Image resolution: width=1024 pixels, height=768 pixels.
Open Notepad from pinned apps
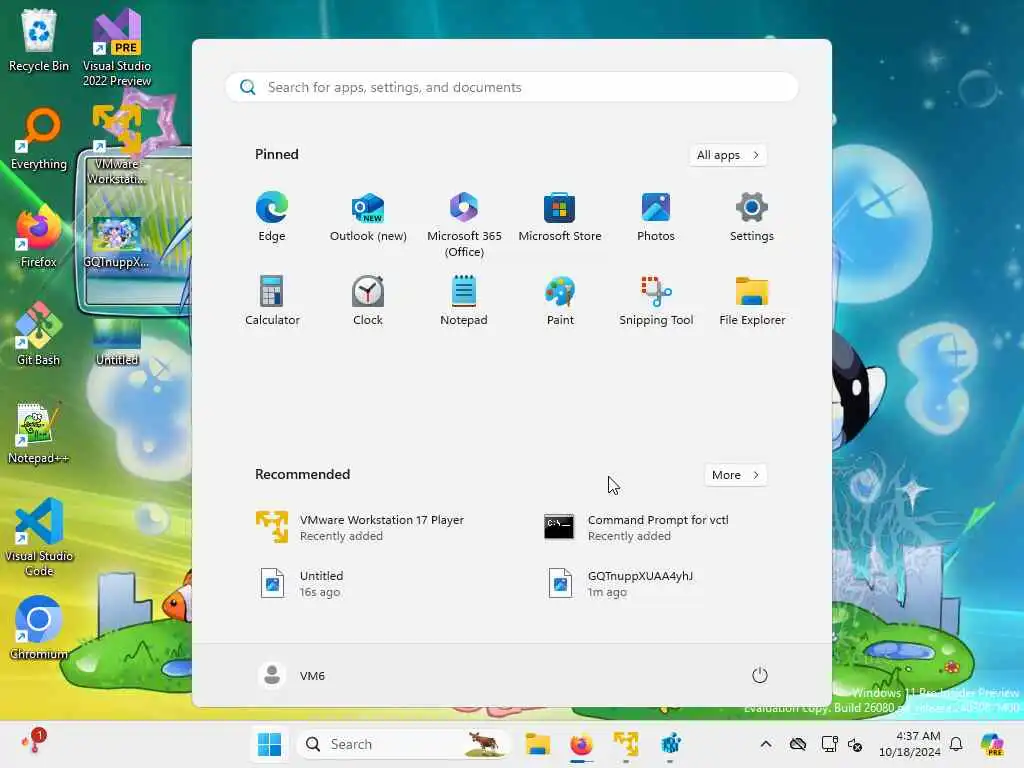coord(464,301)
